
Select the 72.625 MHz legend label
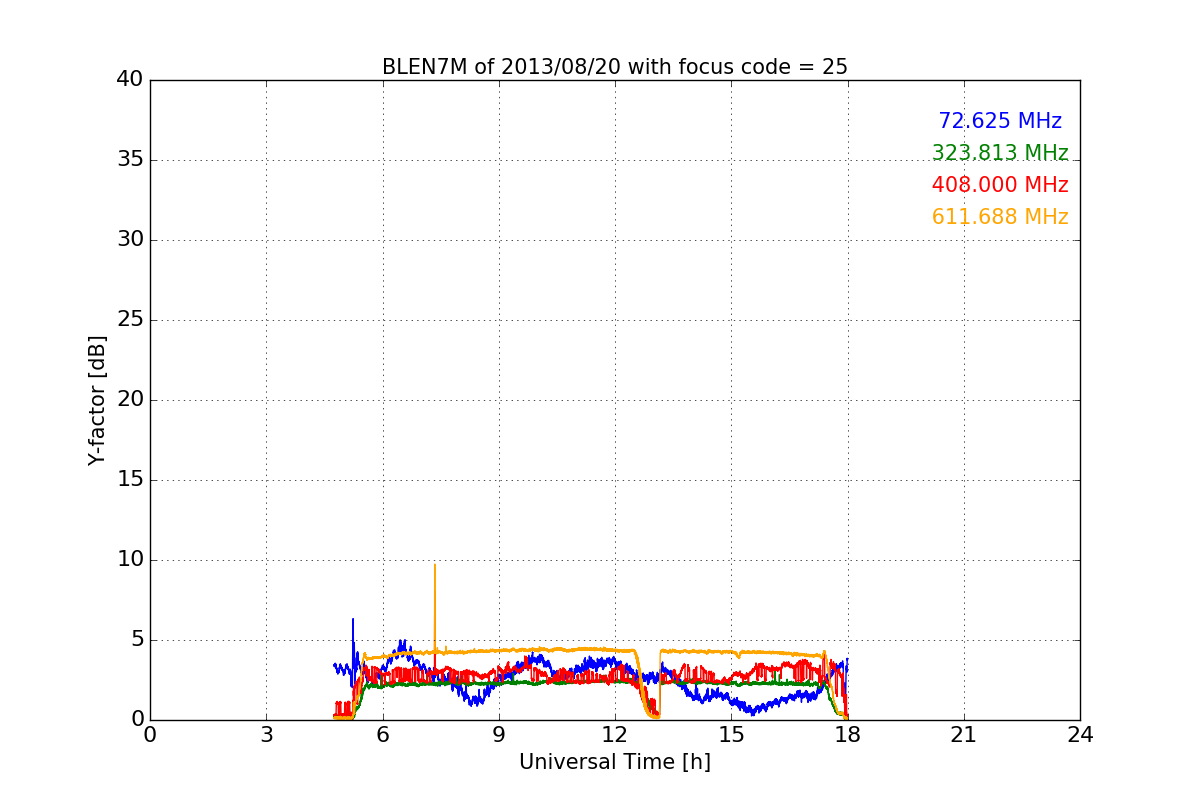tap(1000, 121)
